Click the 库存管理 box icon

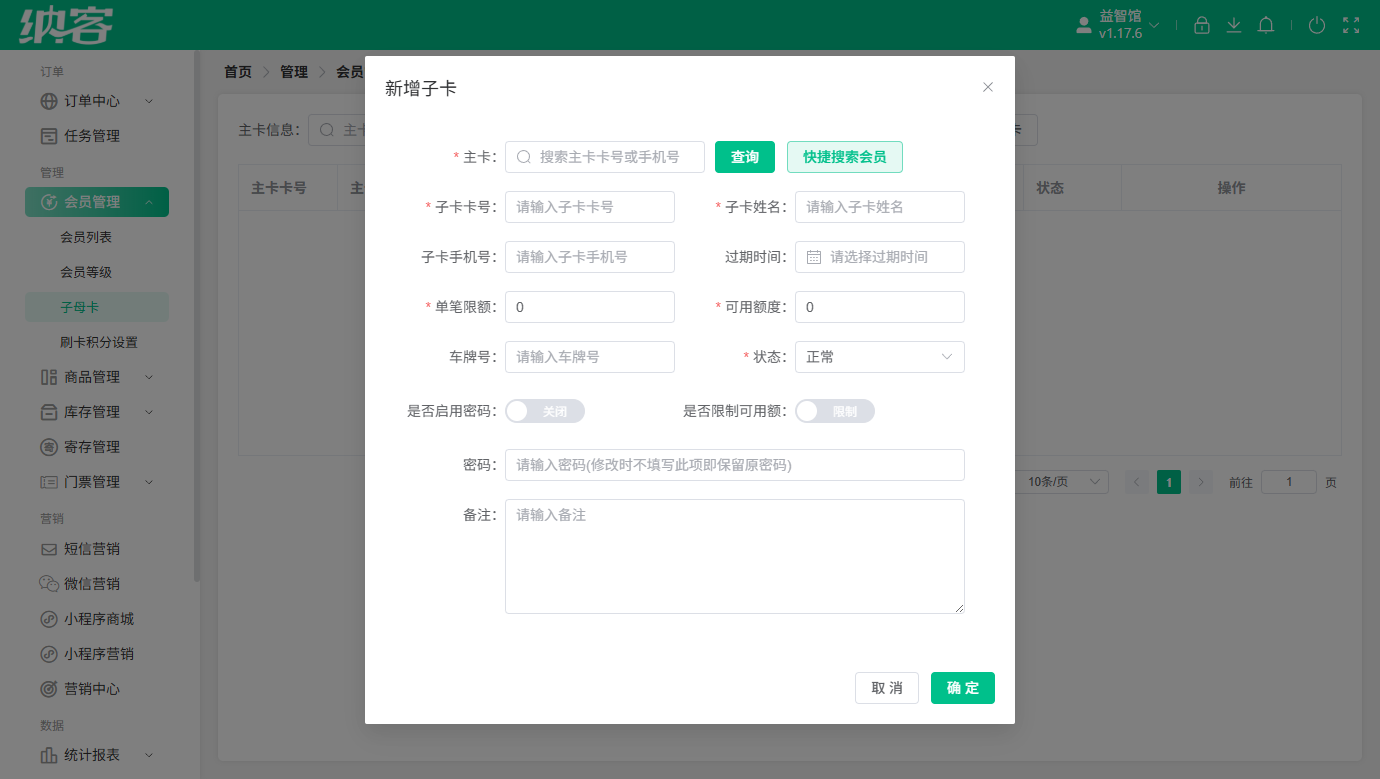tap(49, 412)
